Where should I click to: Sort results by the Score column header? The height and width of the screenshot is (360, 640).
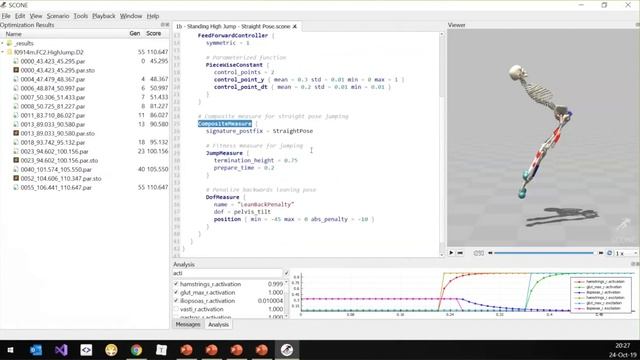click(154, 33)
